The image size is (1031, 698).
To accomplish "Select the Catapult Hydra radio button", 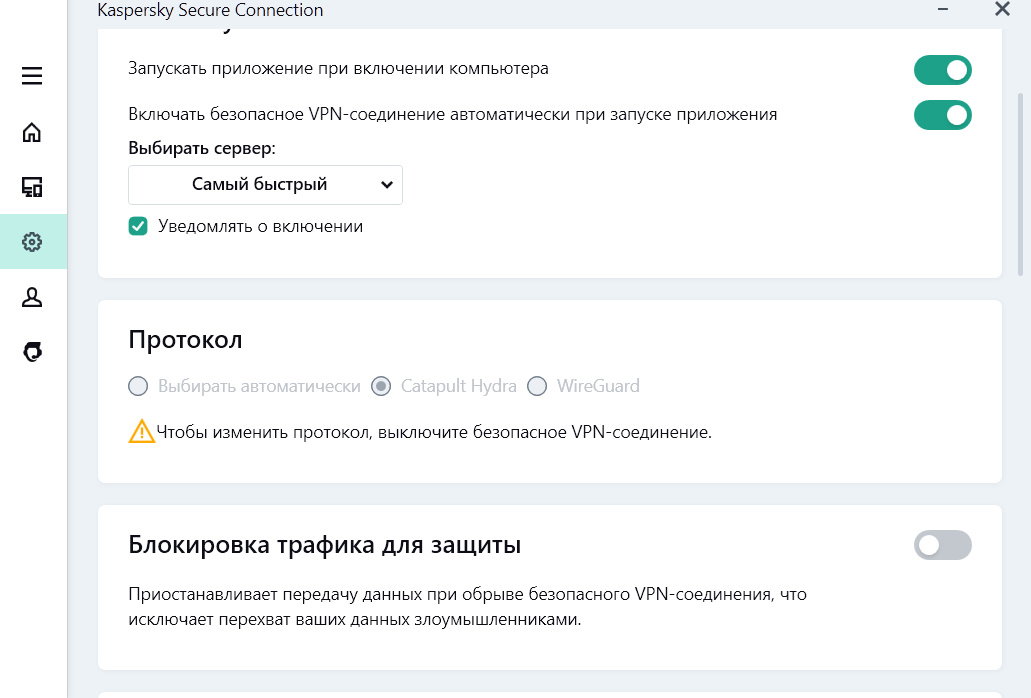I will click(381, 386).
